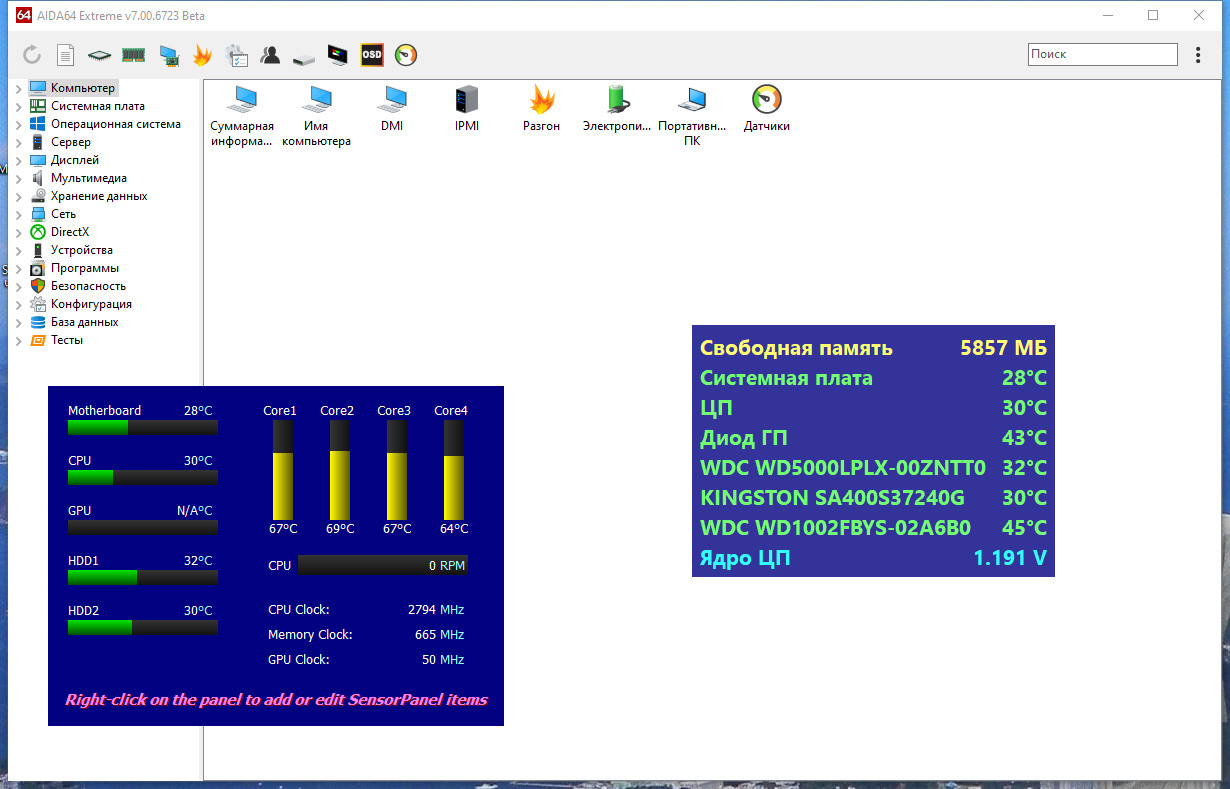The height and width of the screenshot is (789, 1230).
Task: Open the Имя компьютера icon
Action: 317,116
